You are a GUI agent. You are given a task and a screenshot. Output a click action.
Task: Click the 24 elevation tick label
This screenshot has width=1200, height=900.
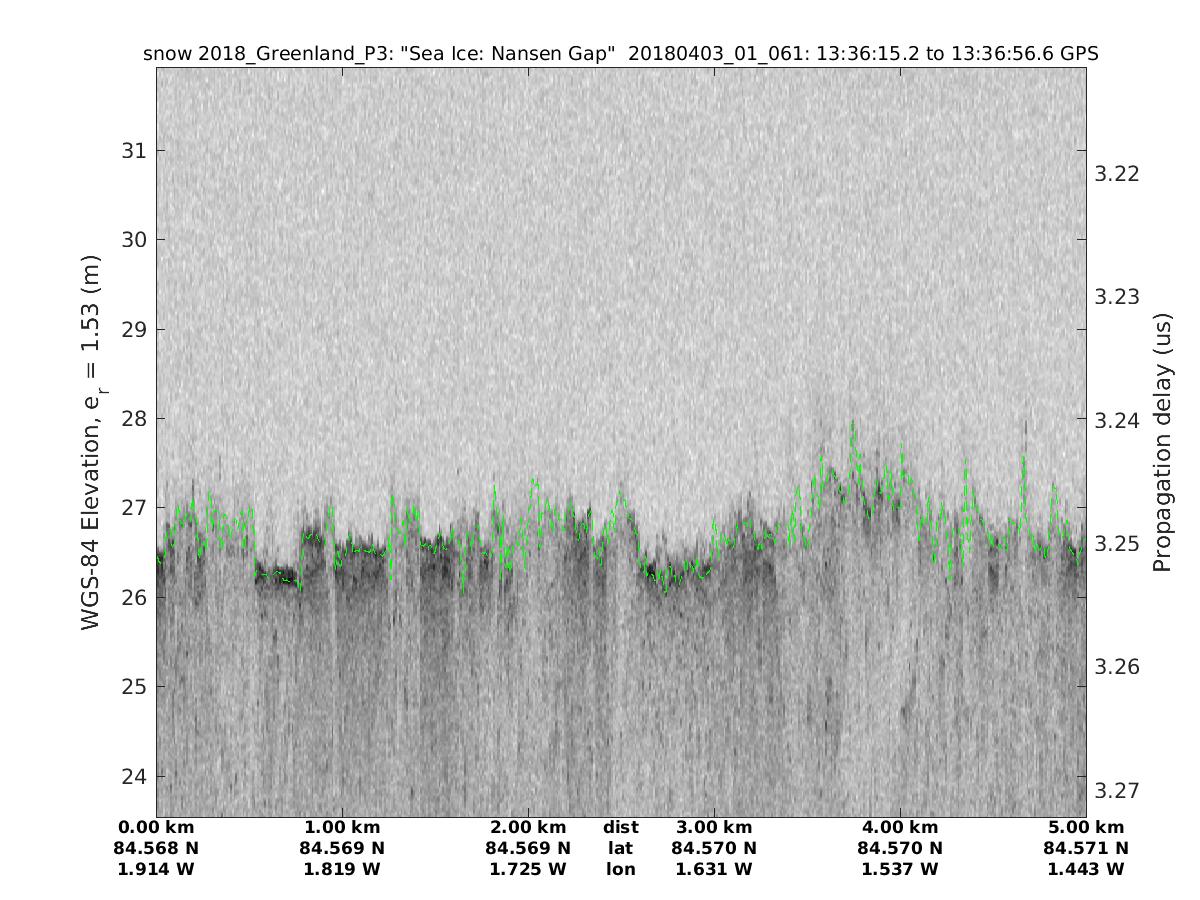(132, 777)
